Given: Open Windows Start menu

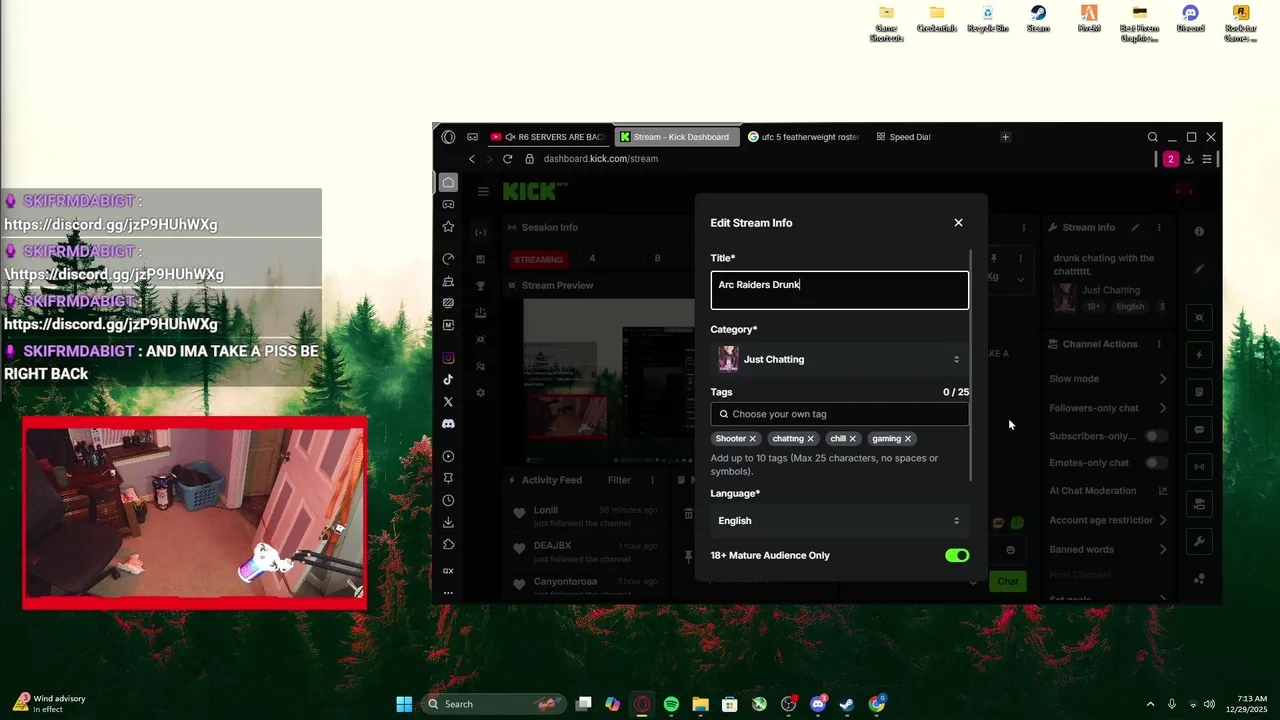Looking at the screenshot, I should coord(404,704).
